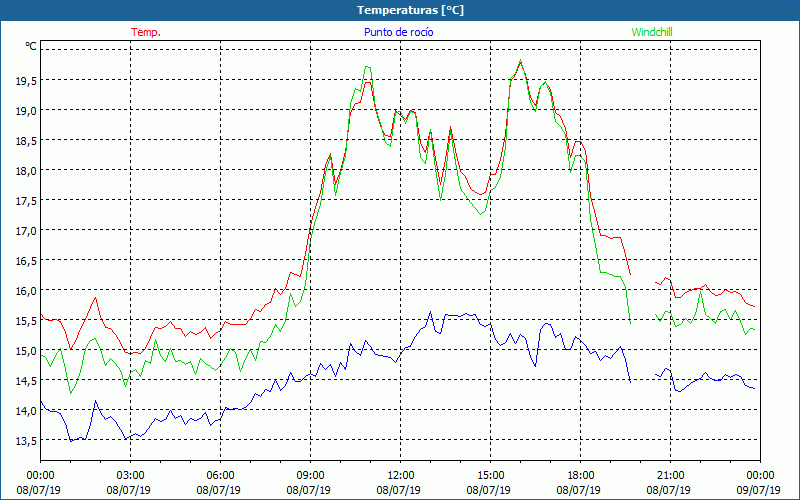Select the blue Punto de rocío legend label
The width and height of the screenshot is (800, 500).
click(398, 32)
